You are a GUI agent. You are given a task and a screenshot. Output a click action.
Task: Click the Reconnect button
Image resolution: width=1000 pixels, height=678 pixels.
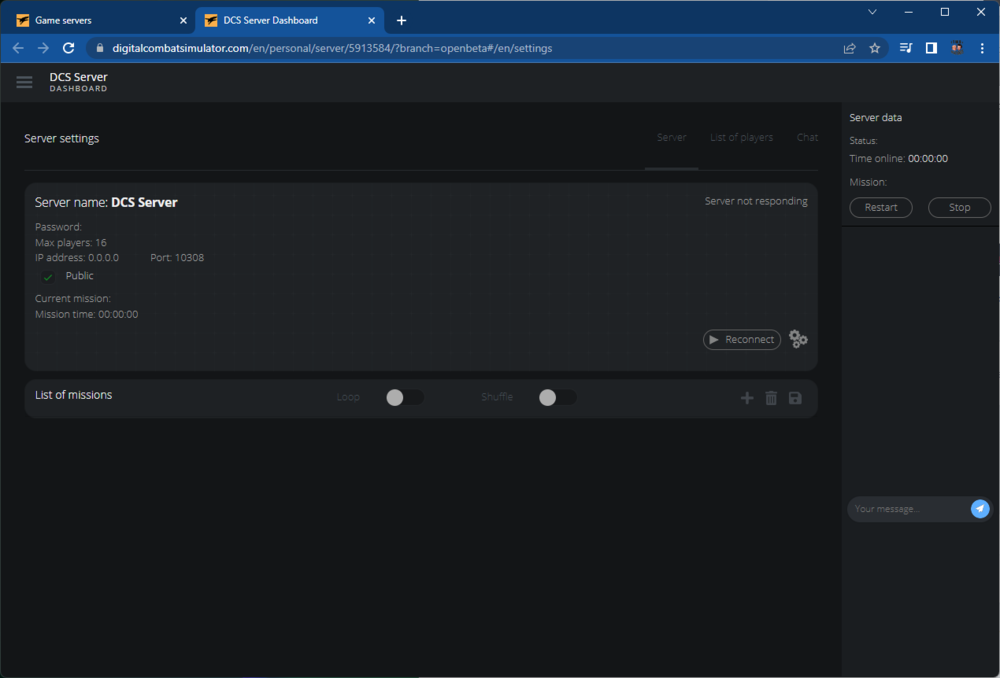click(x=742, y=339)
